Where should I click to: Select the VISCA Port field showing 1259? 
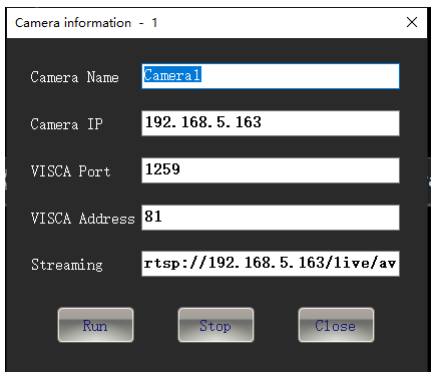[x=270, y=170]
